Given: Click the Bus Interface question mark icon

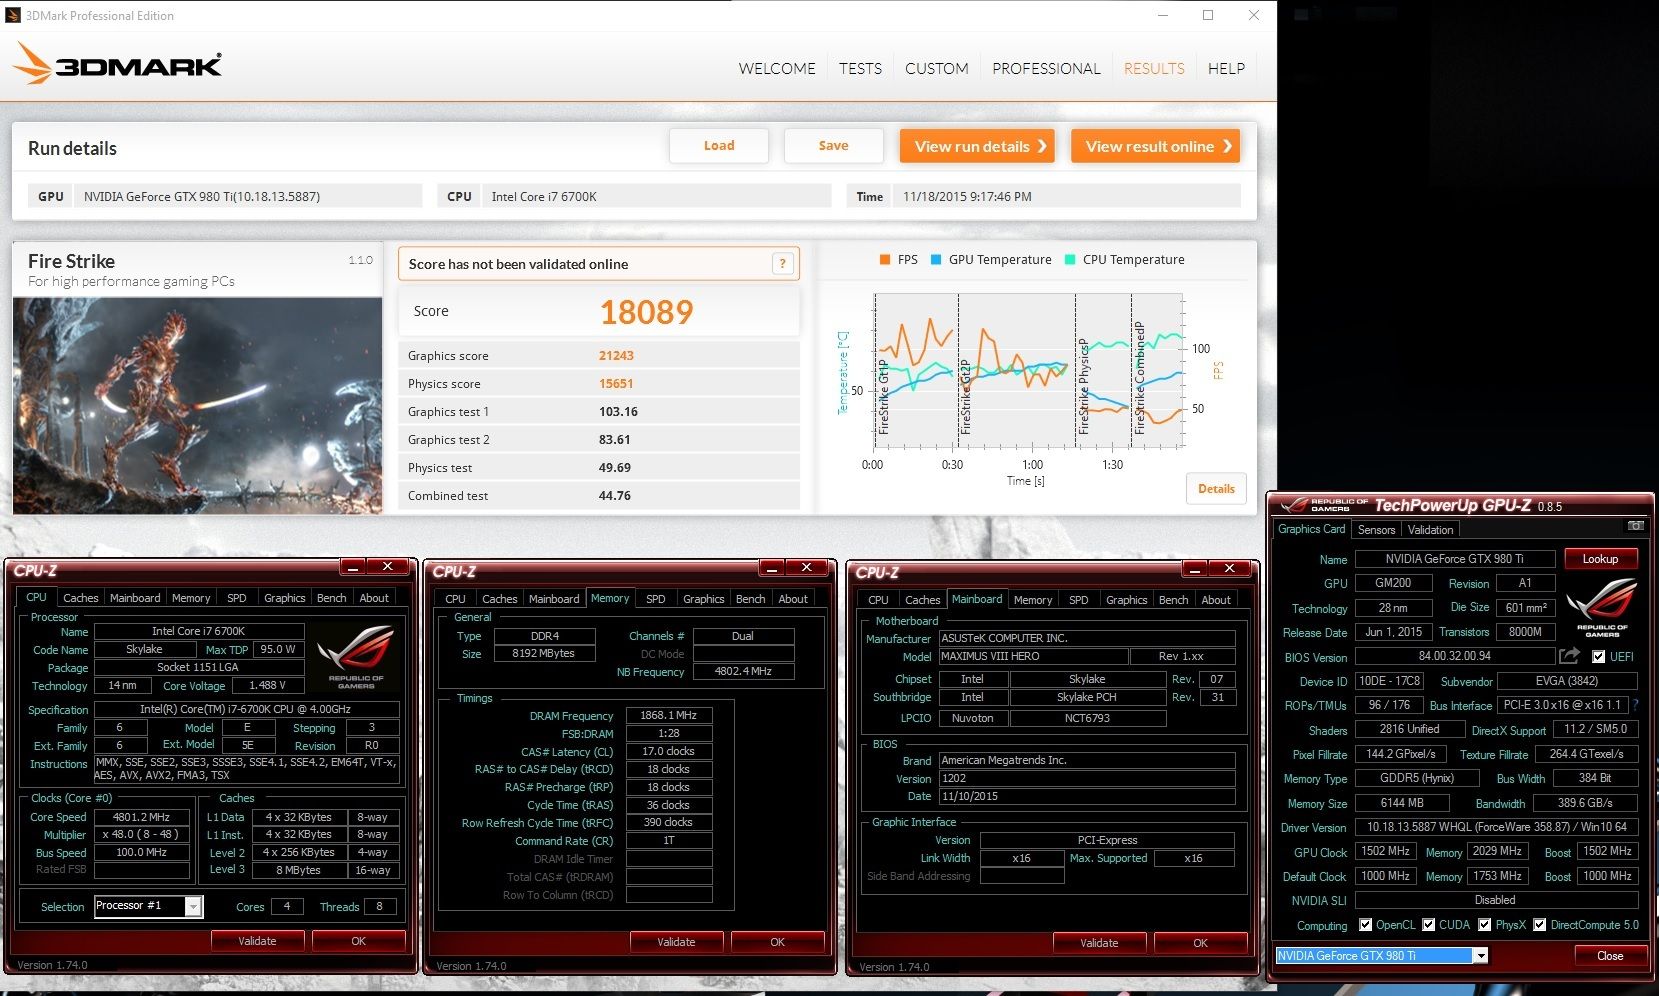Looking at the screenshot, I should [x=1635, y=705].
